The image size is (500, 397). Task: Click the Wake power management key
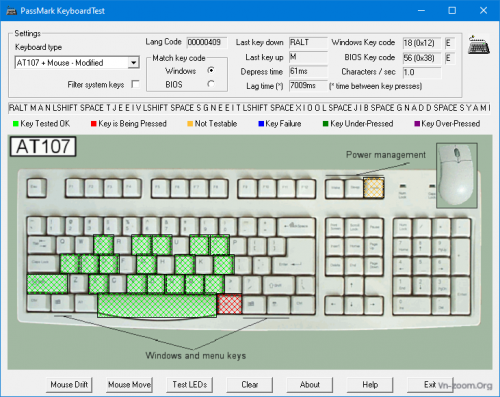tap(335, 189)
